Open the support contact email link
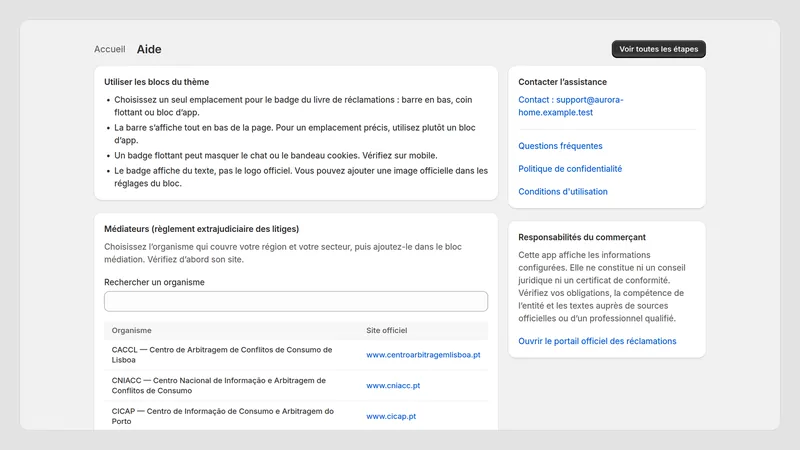Image resolution: width=800 pixels, height=450 pixels. [571, 106]
